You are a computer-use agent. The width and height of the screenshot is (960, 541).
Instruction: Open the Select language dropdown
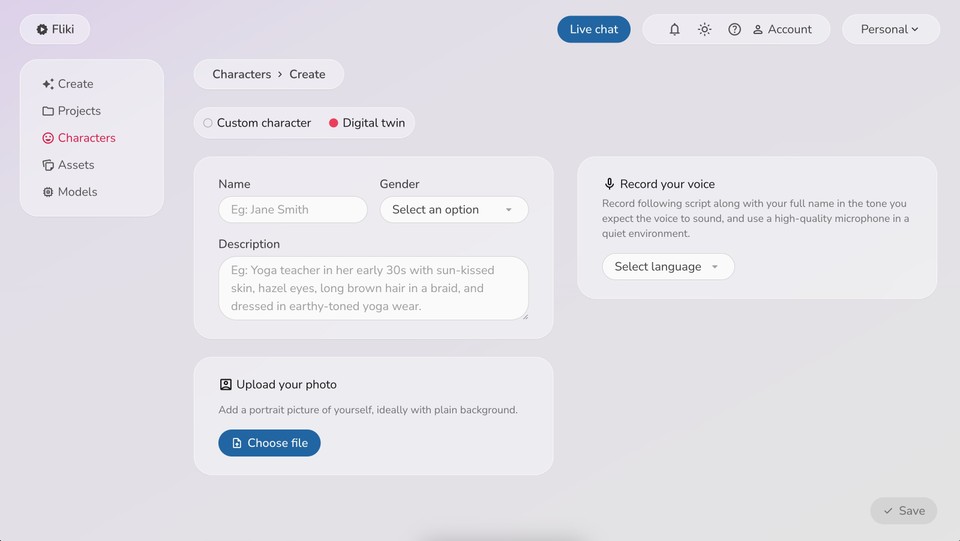668,267
